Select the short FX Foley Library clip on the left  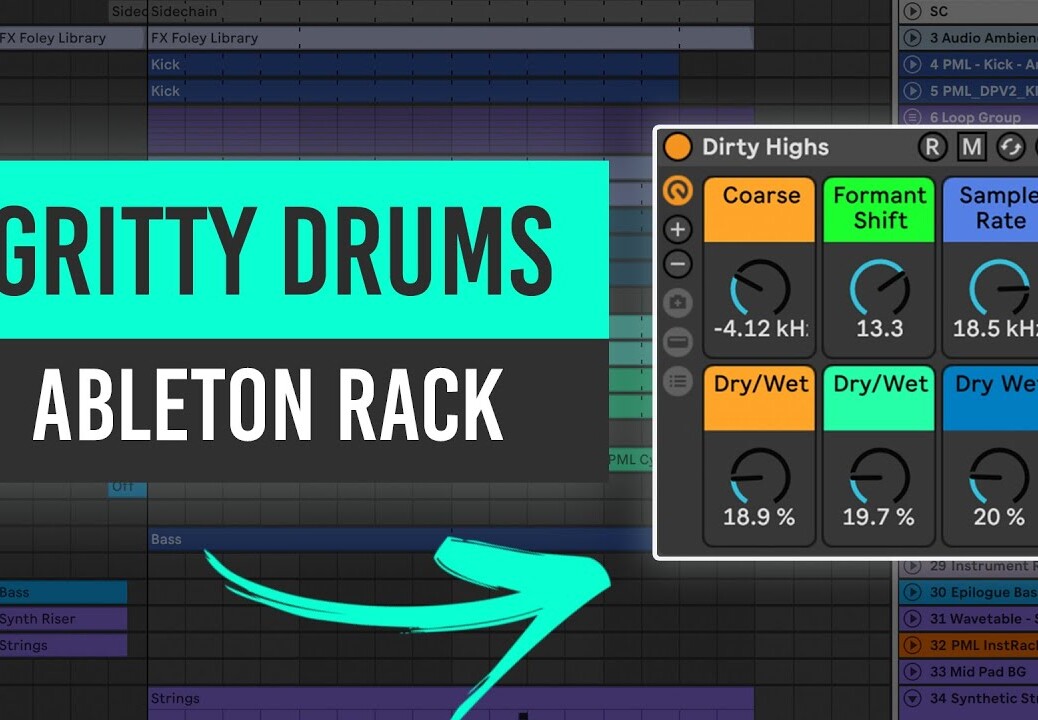[x=71, y=38]
